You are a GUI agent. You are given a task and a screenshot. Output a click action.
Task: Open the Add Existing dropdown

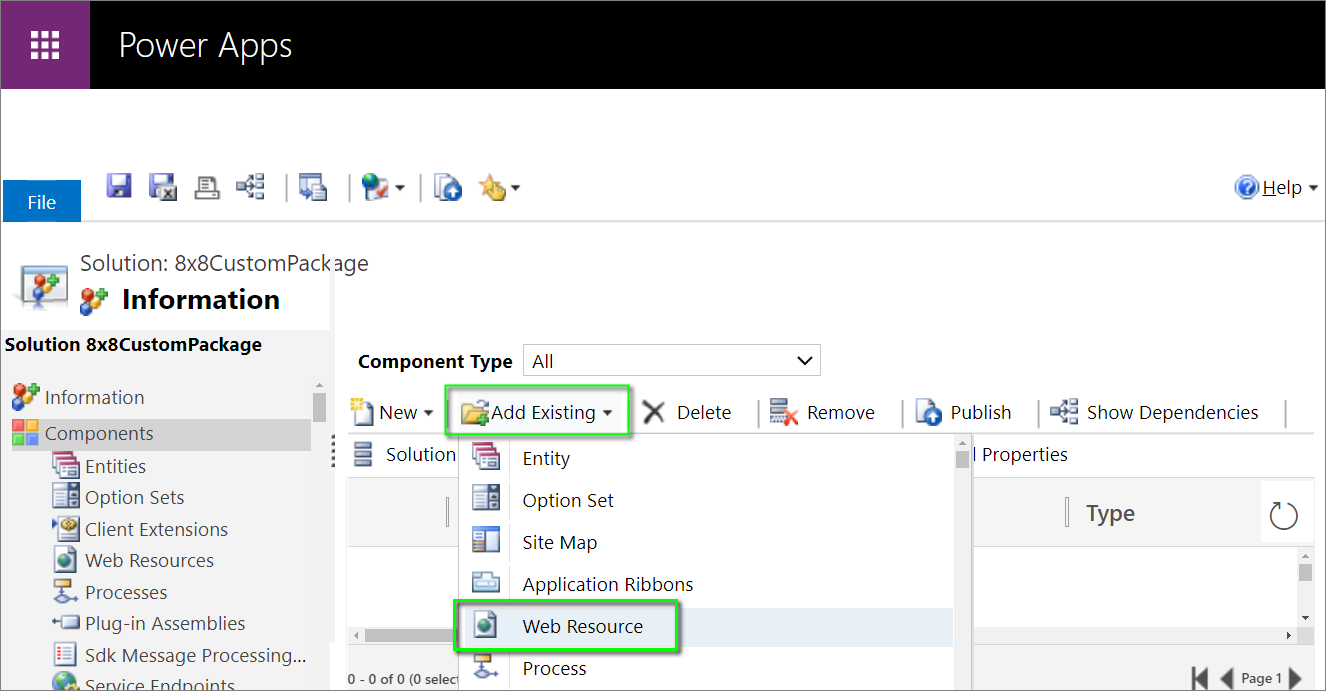point(537,412)
